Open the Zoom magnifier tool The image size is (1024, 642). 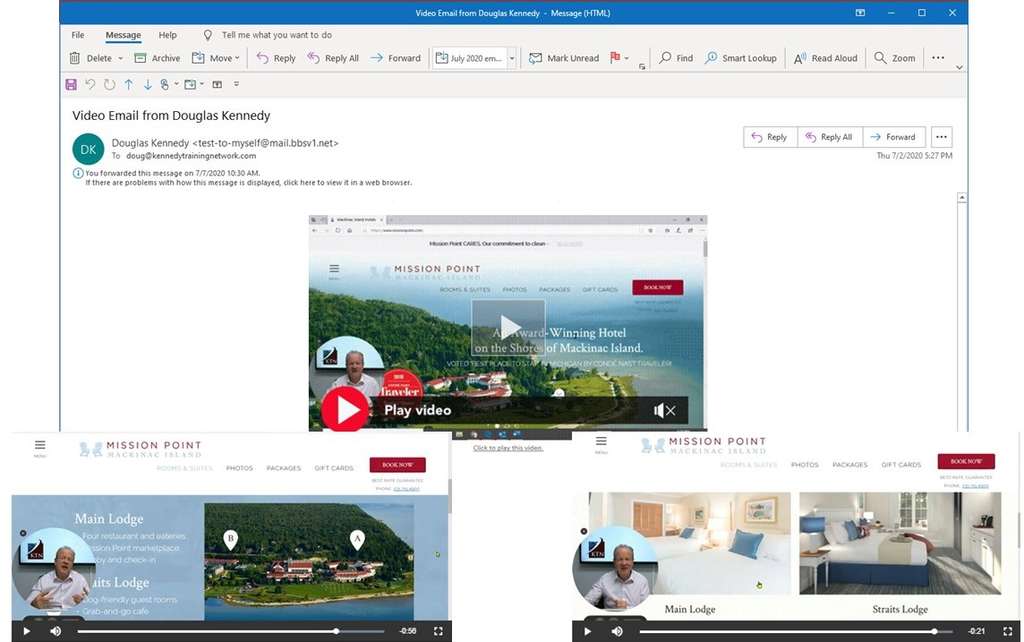(895, 58)
